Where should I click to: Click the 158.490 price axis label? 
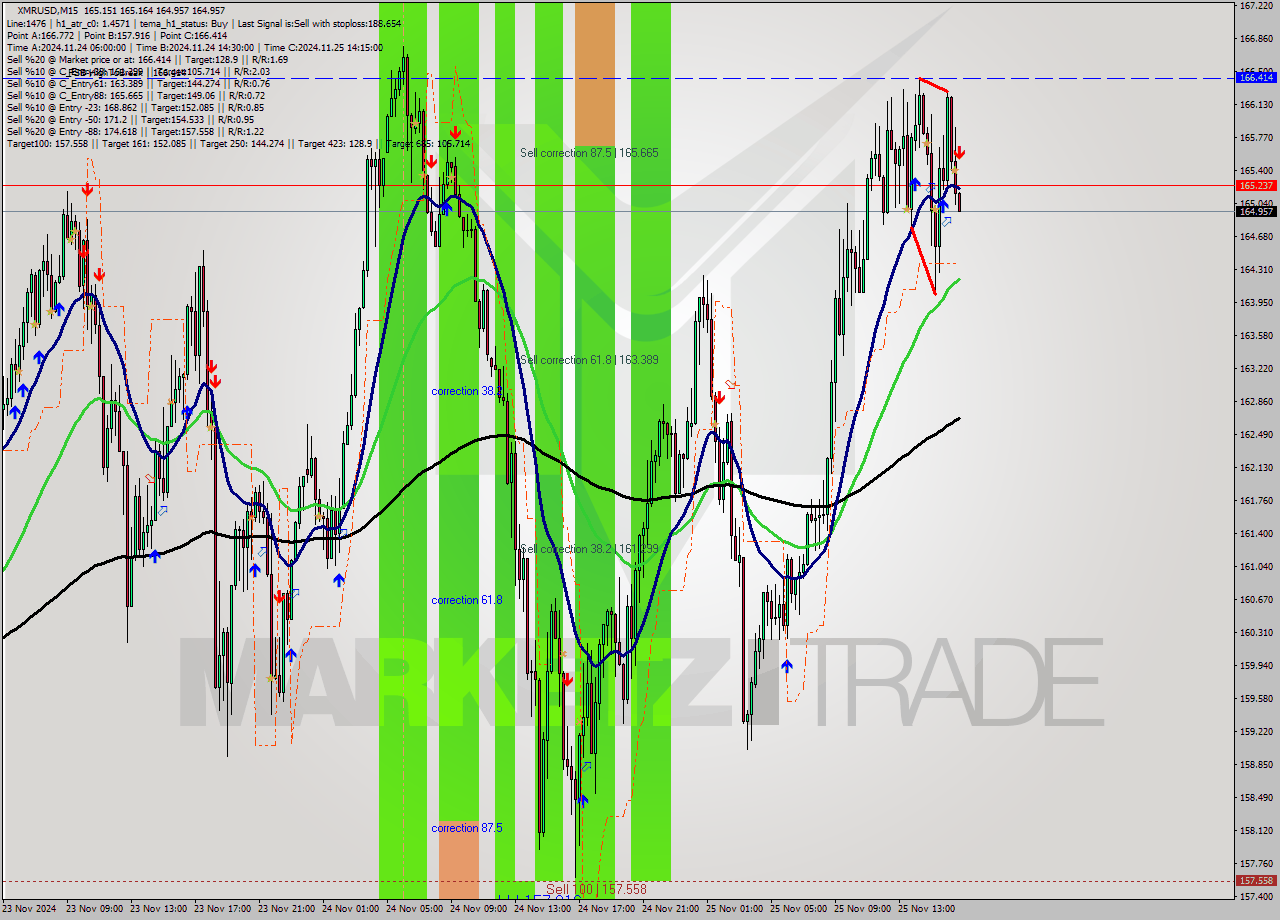pos(1256,797)
